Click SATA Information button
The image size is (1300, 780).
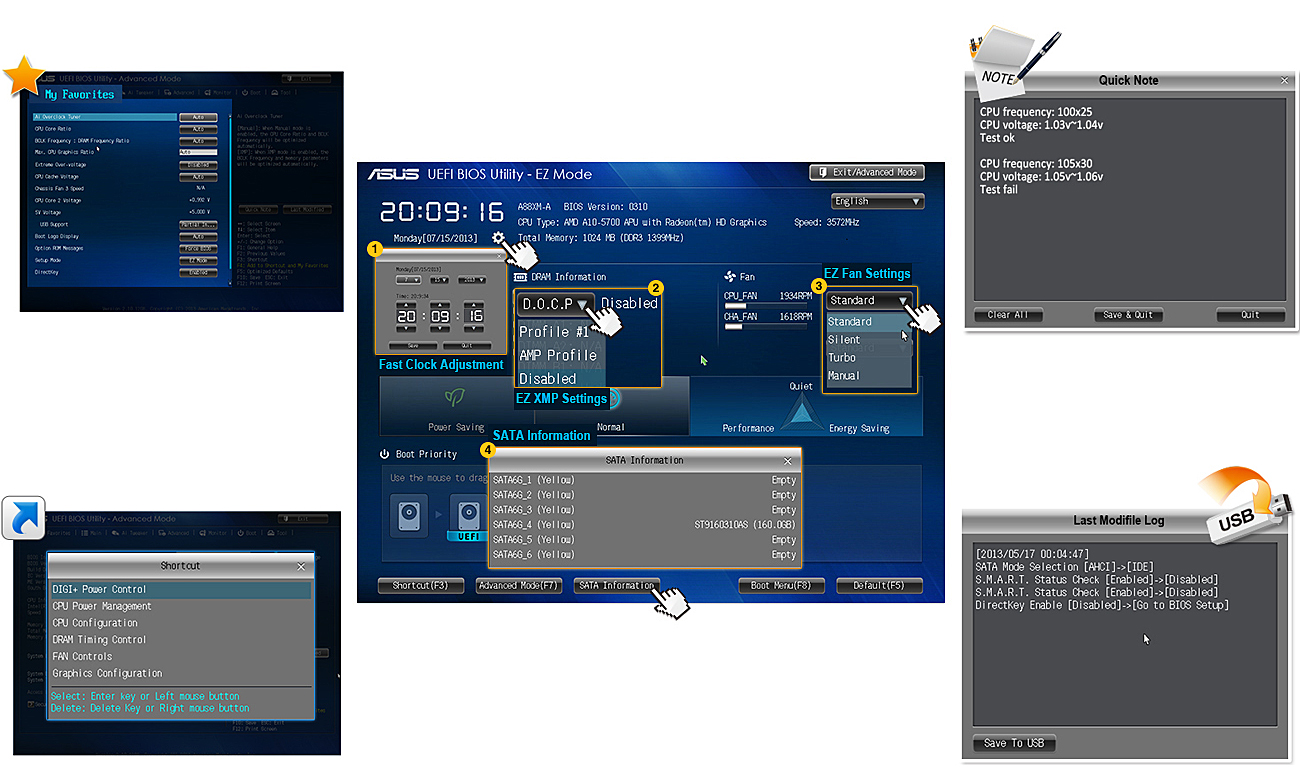coord(617,586)
